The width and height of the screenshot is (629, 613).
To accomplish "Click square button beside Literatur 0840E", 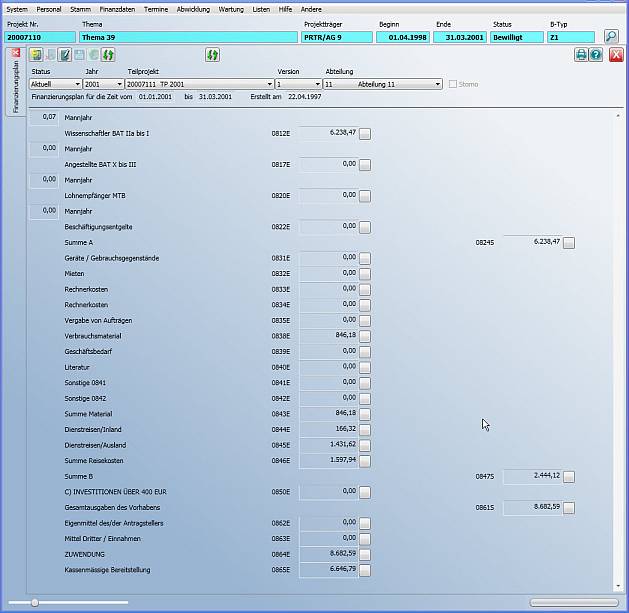I will pyautogui.click(x=365, y=367).
